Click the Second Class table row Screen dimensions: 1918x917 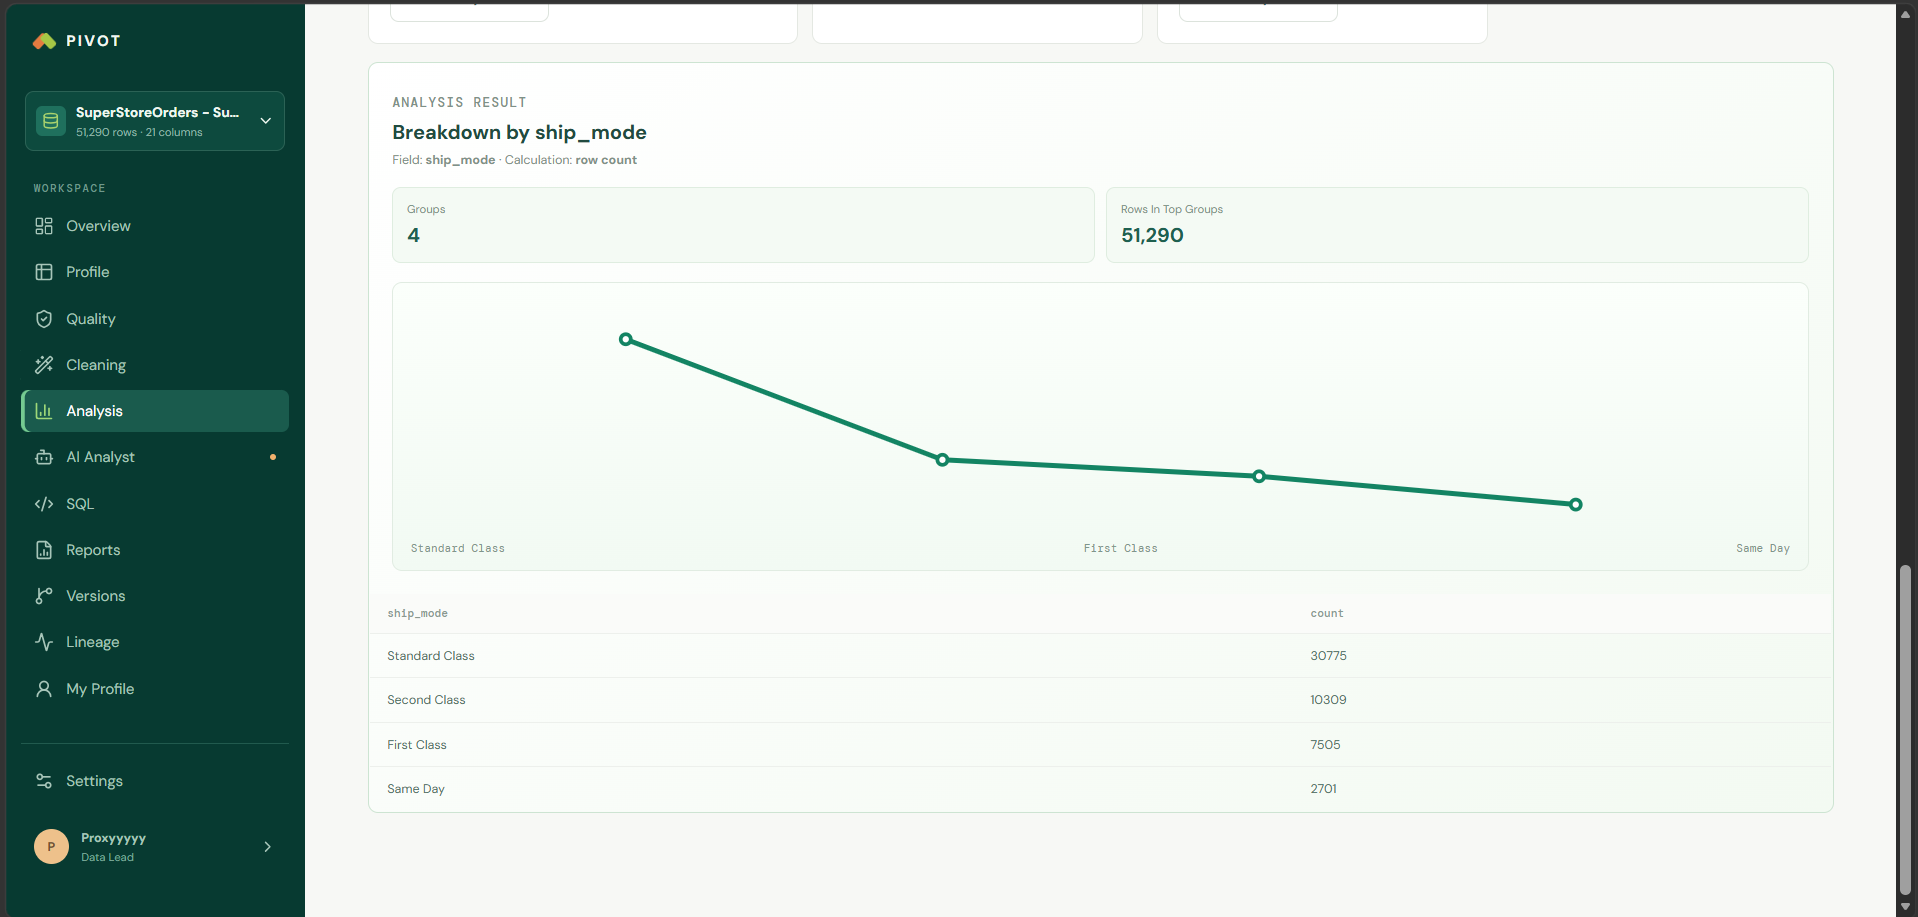coord(1100,700)
